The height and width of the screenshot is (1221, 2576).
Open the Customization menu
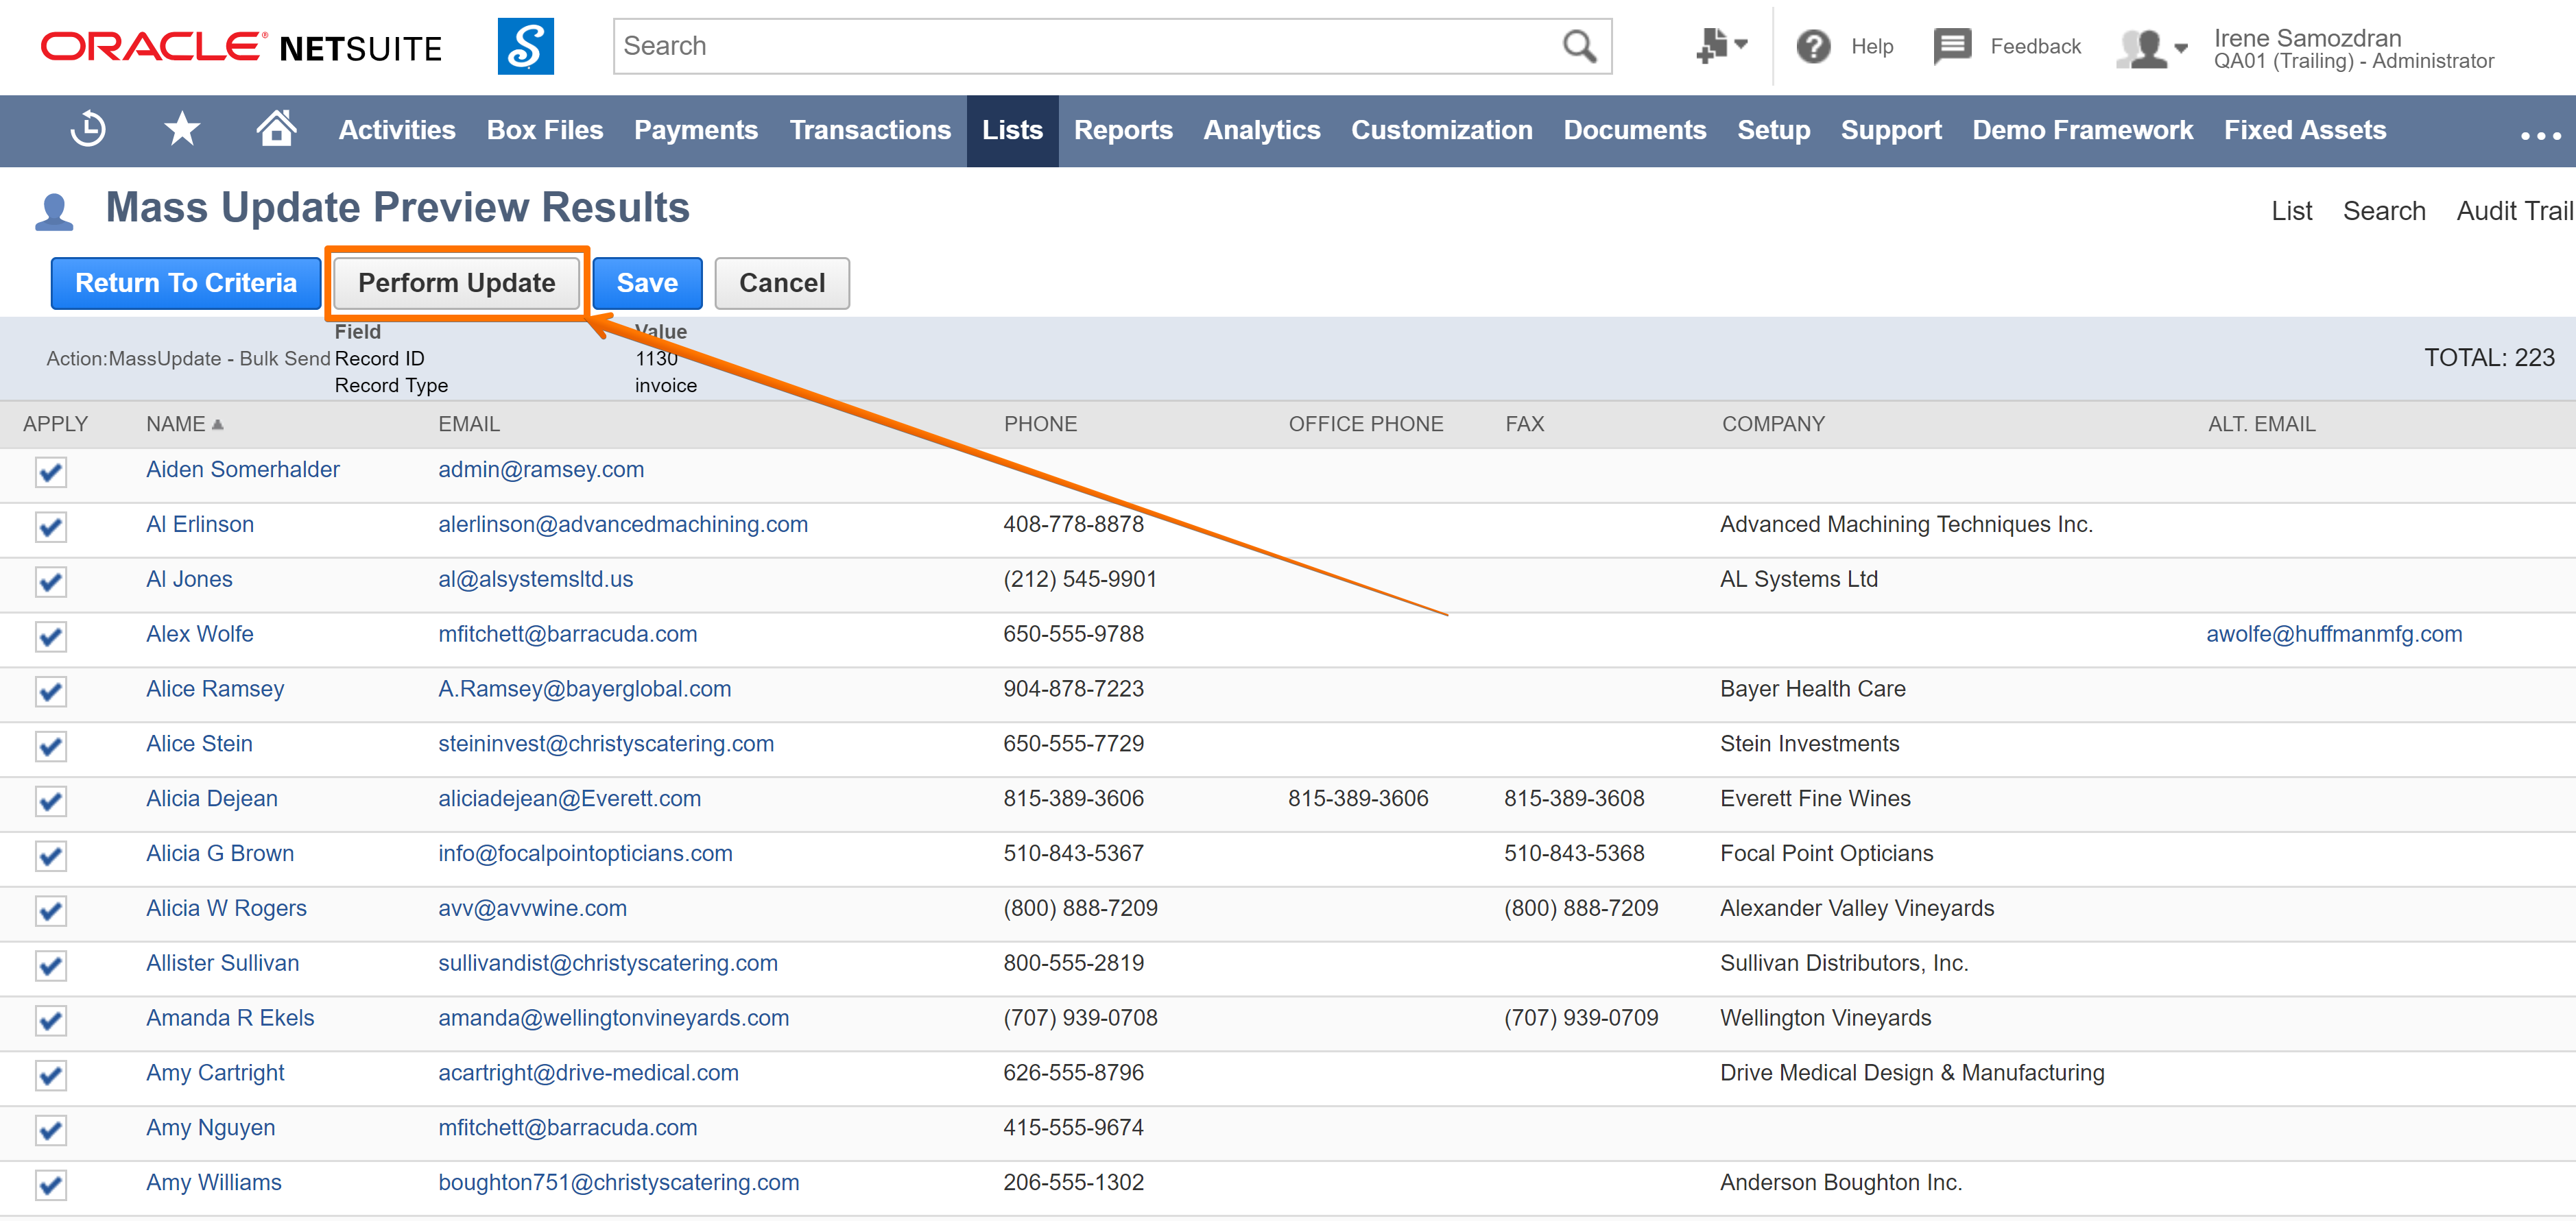1441,130
